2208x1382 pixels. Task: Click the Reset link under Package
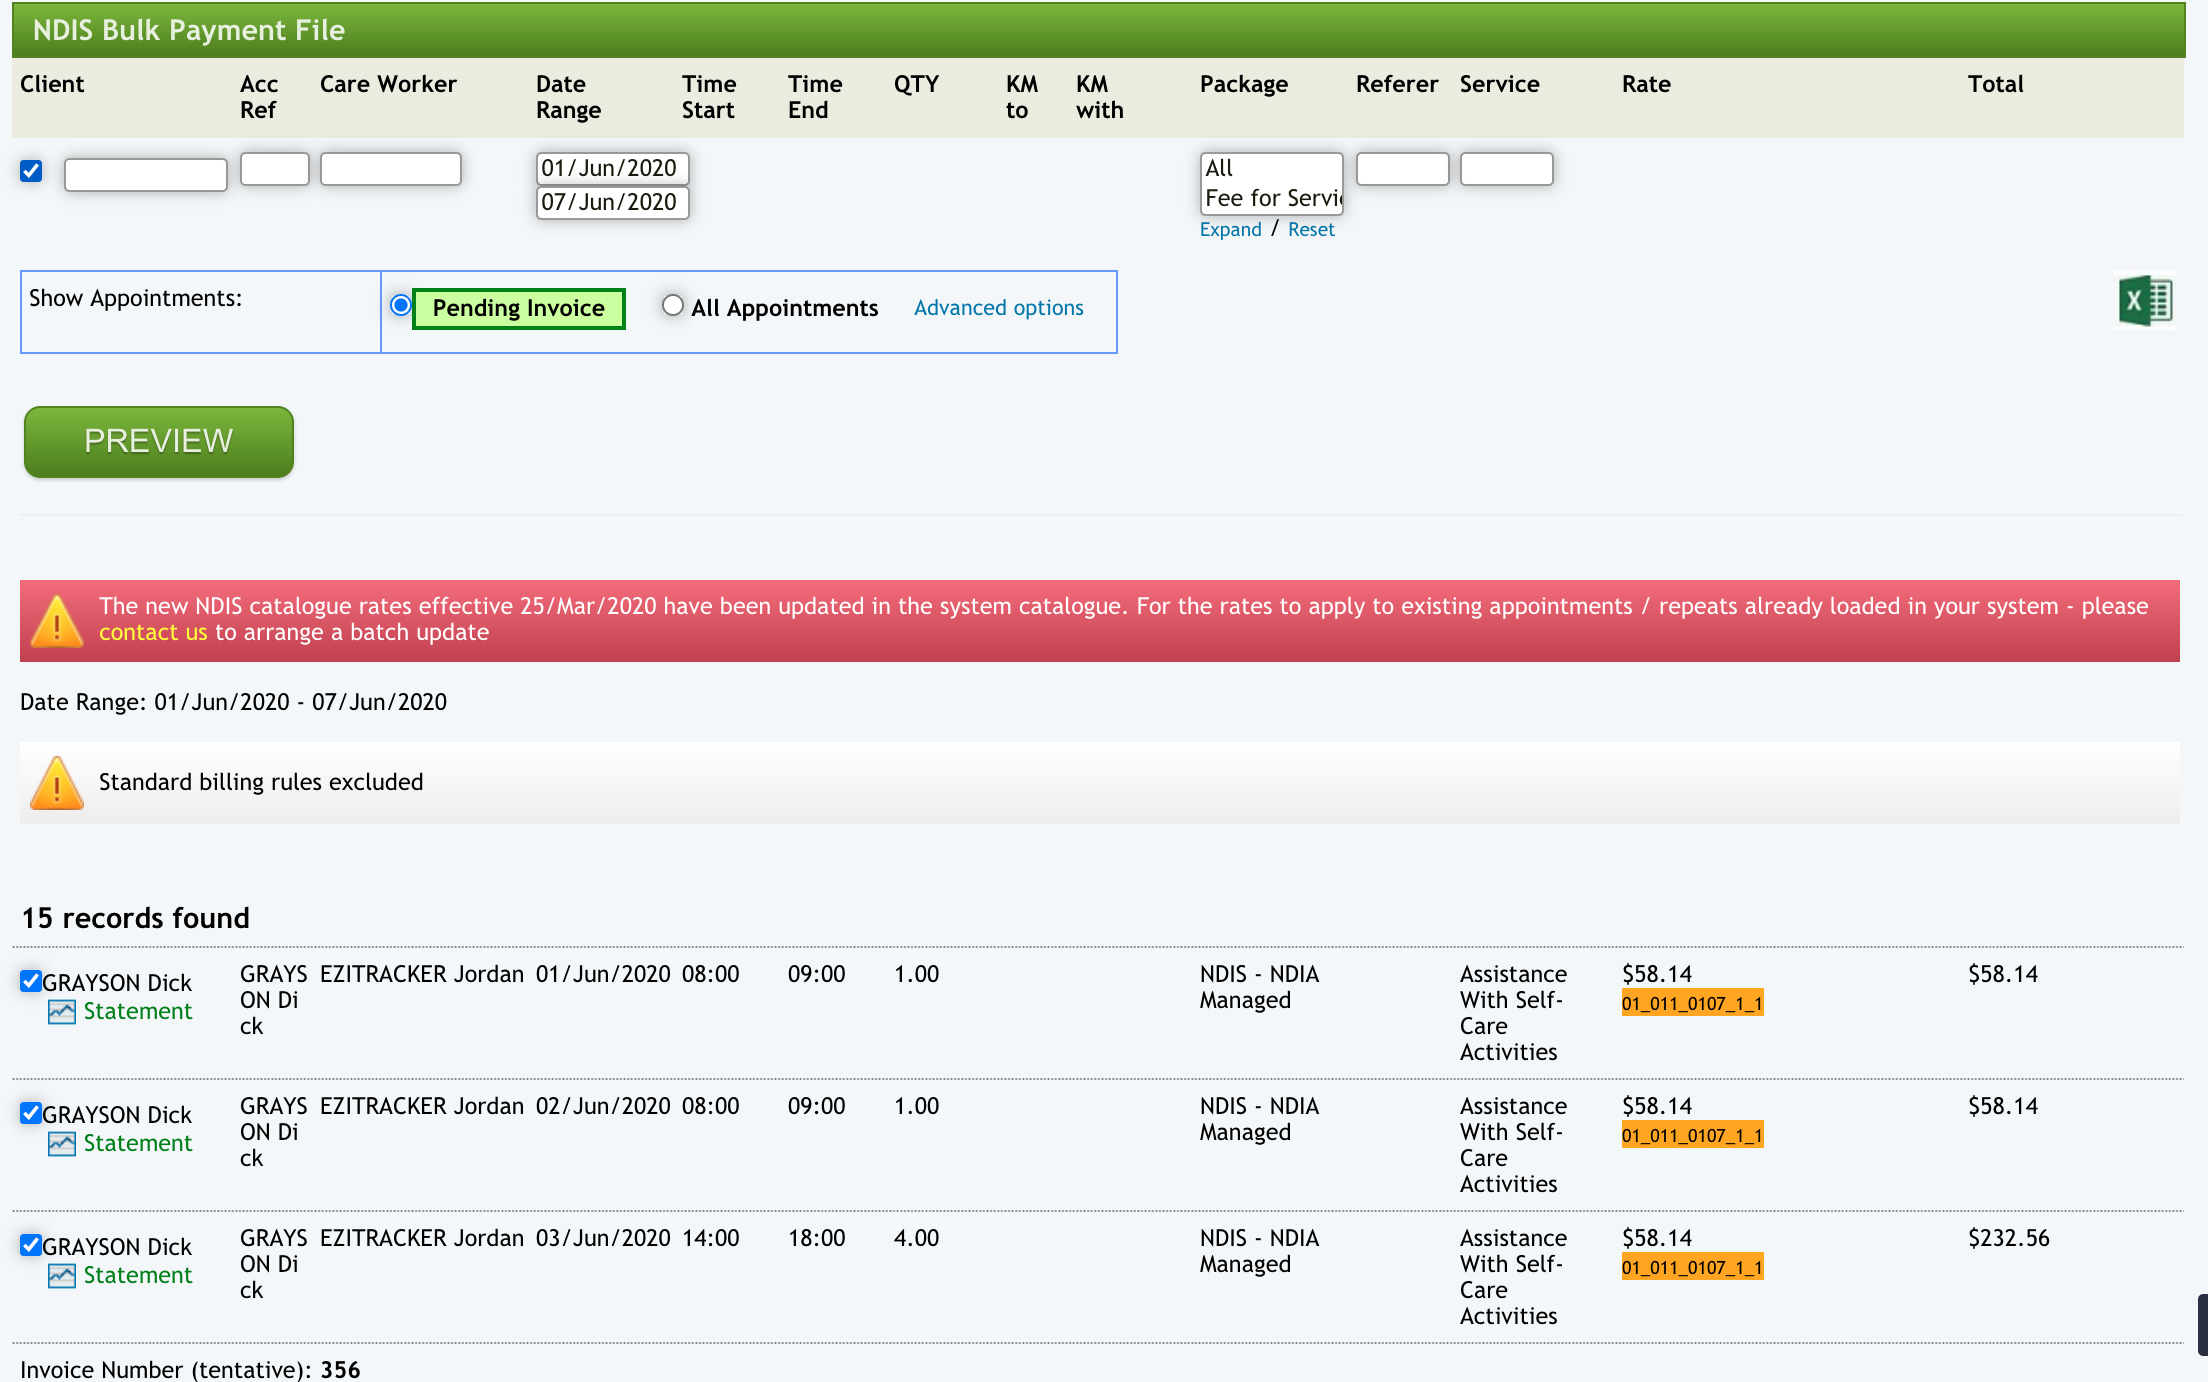1311,229
